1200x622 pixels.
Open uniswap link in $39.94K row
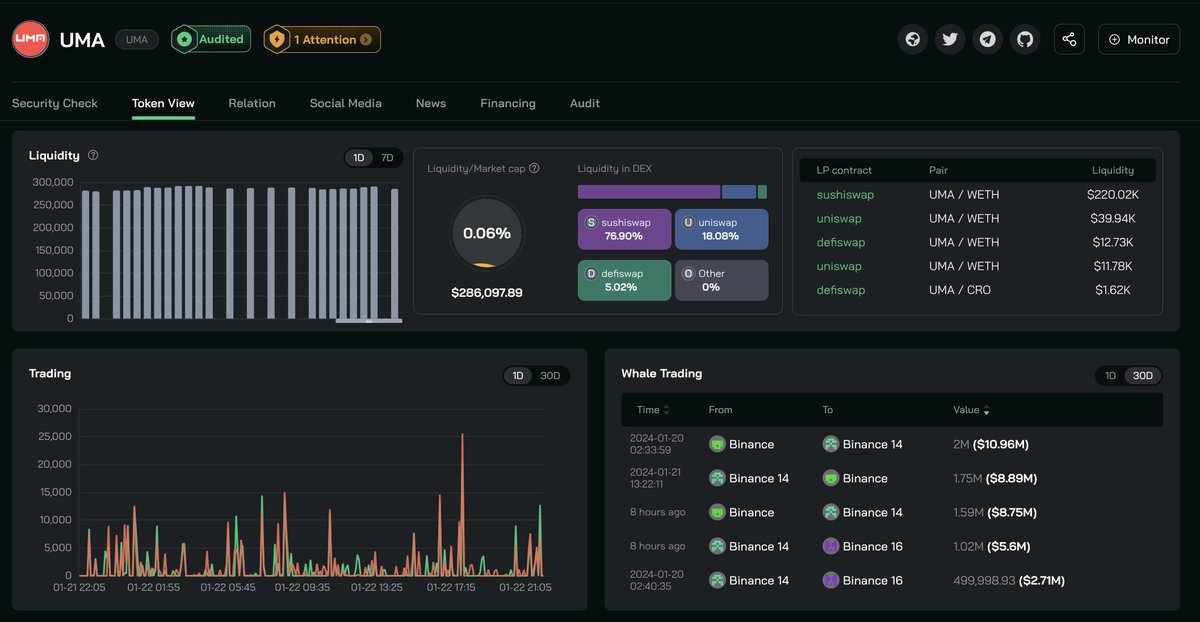[839, 218]
